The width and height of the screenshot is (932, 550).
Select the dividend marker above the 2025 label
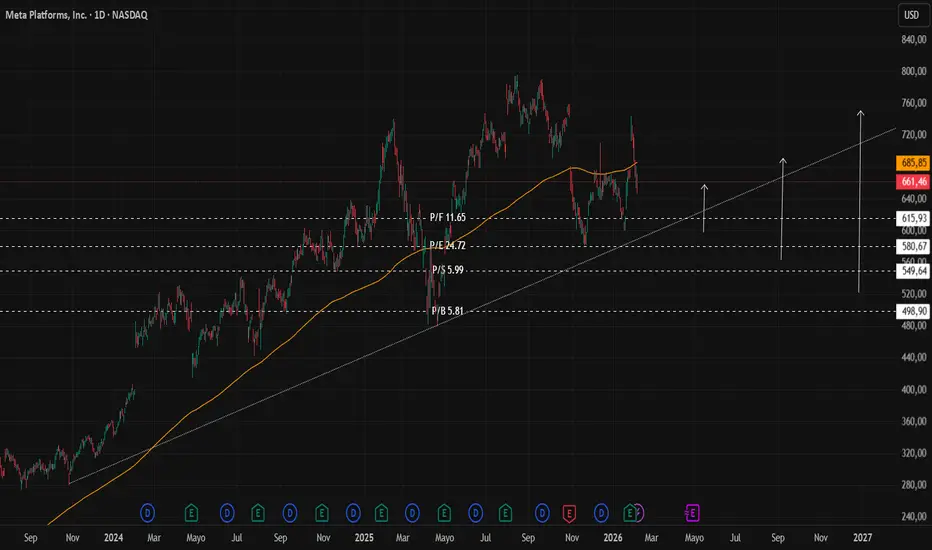coord(353,513)
